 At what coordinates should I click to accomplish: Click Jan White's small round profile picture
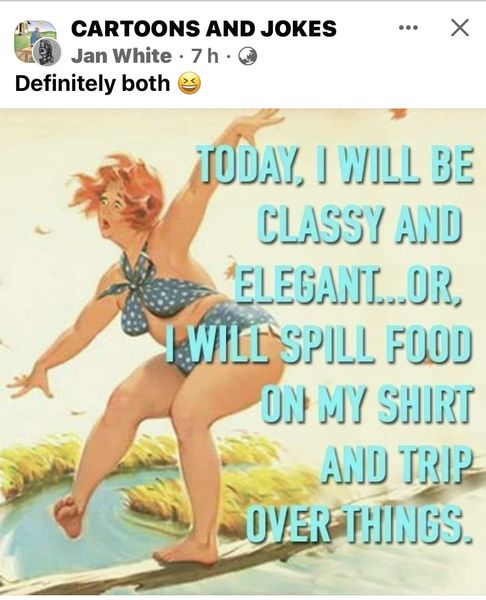[47, 52]
